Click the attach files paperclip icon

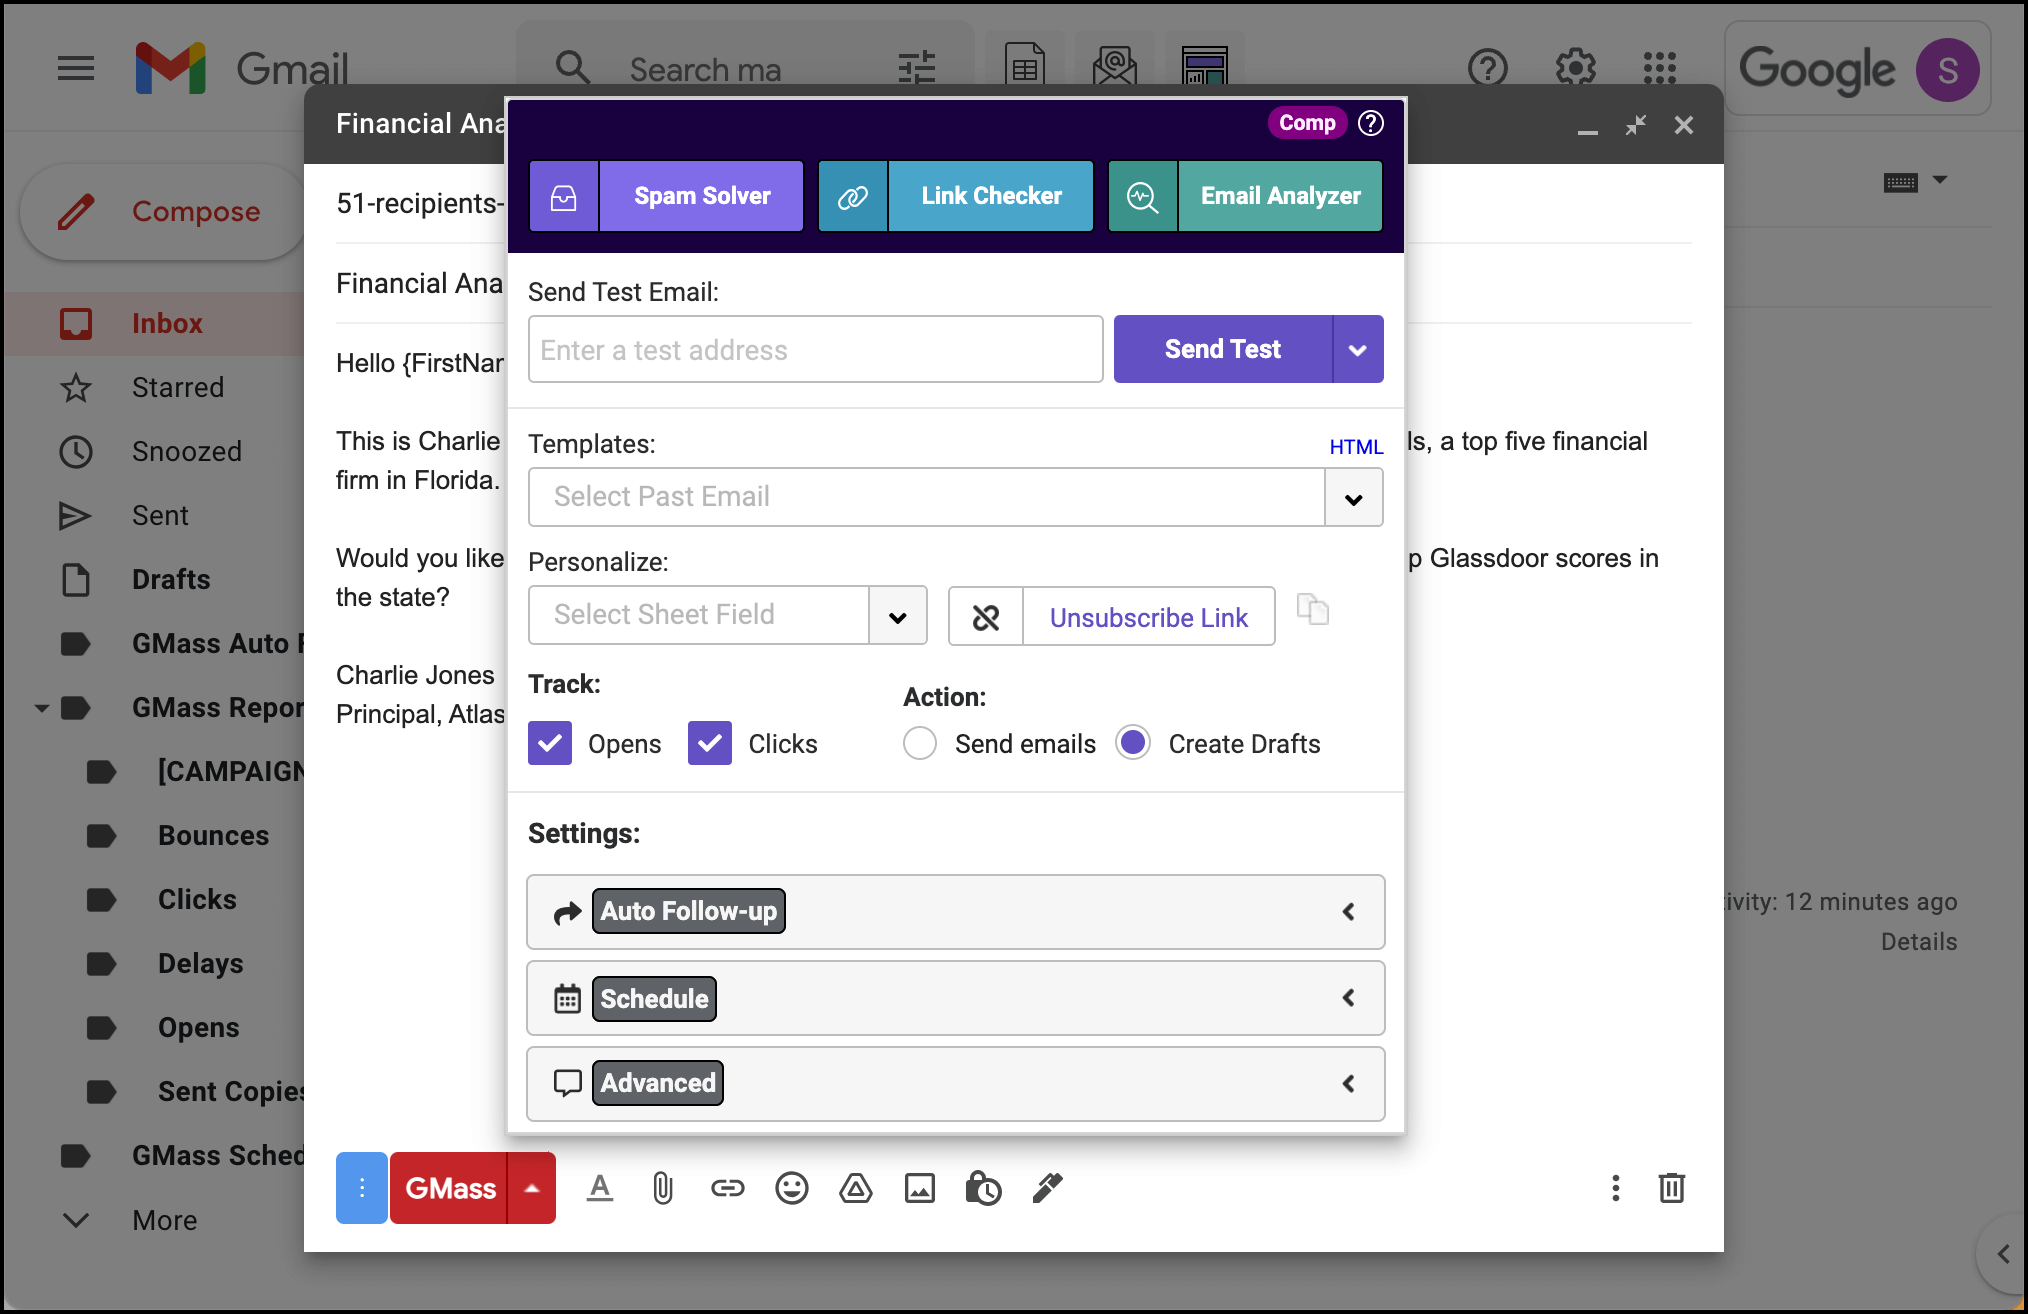[663, 1188]
